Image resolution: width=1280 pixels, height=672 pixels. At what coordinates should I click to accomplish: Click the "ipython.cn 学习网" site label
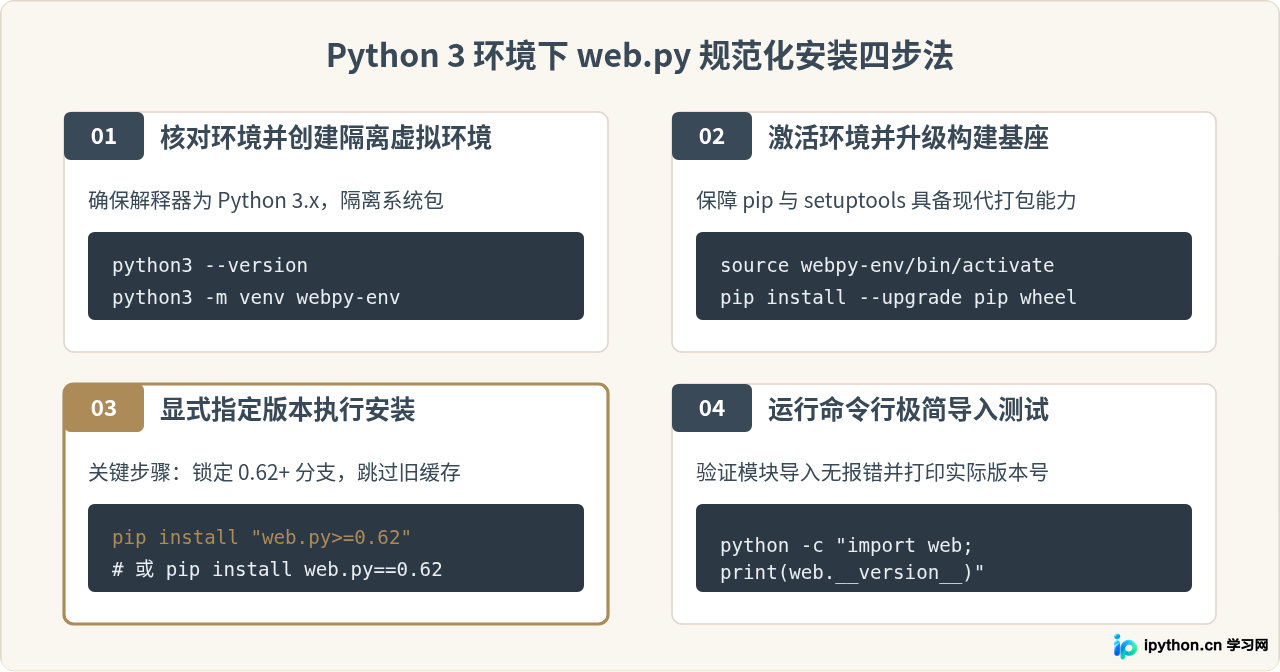pyautogui.click(x=1206, y=645)
